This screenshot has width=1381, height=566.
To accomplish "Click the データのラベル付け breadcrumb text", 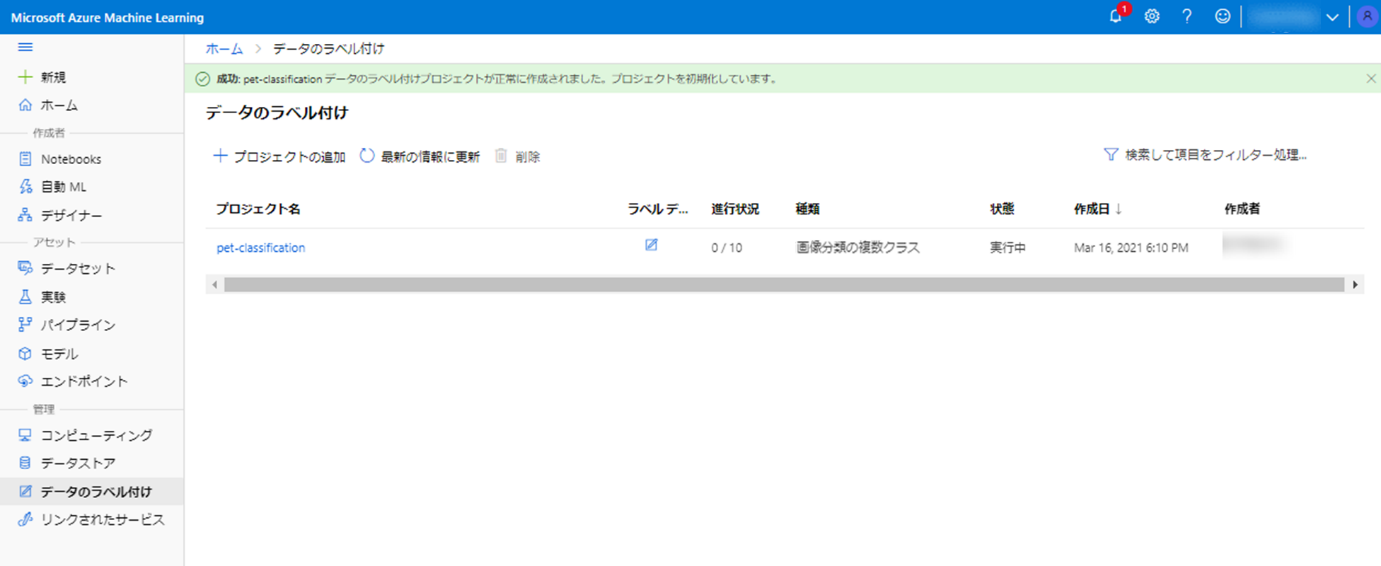I will pyautogui.click(x=329, y=48).
